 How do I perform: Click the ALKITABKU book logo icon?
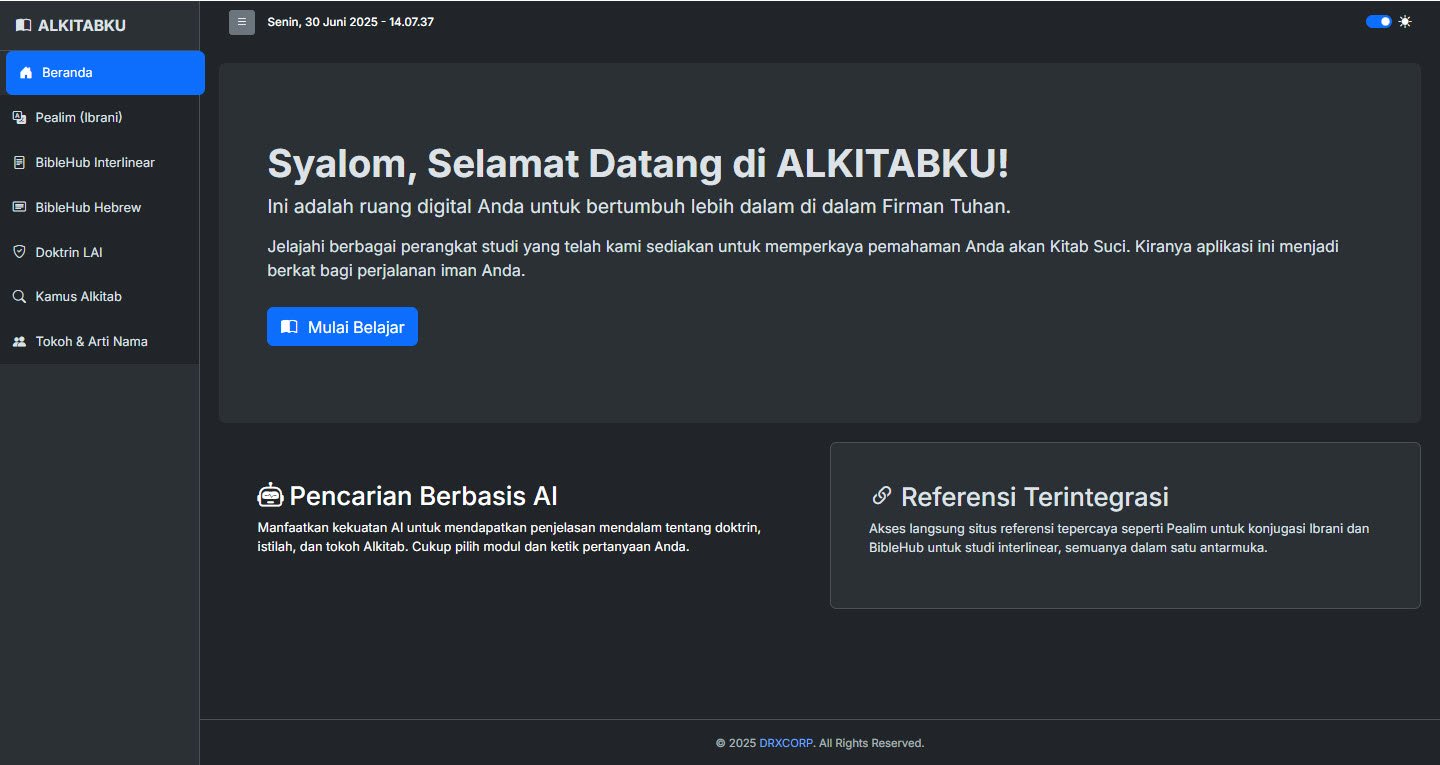[24, 25]
